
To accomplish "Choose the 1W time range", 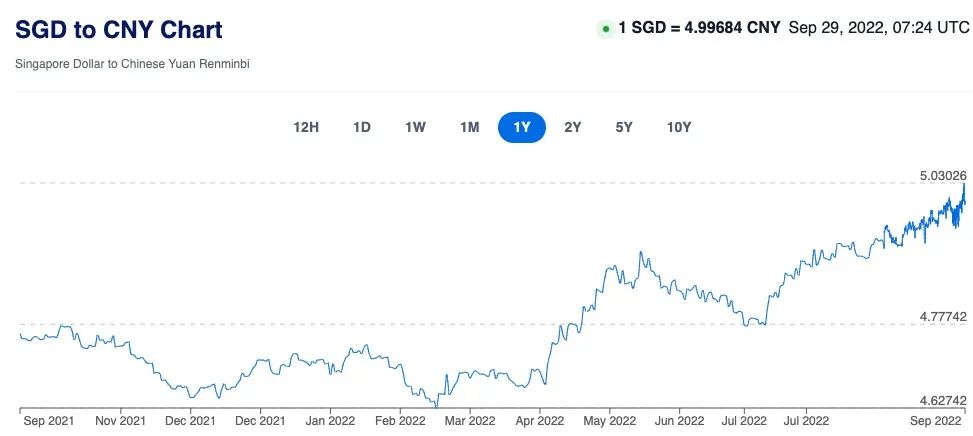I will 416,127.
